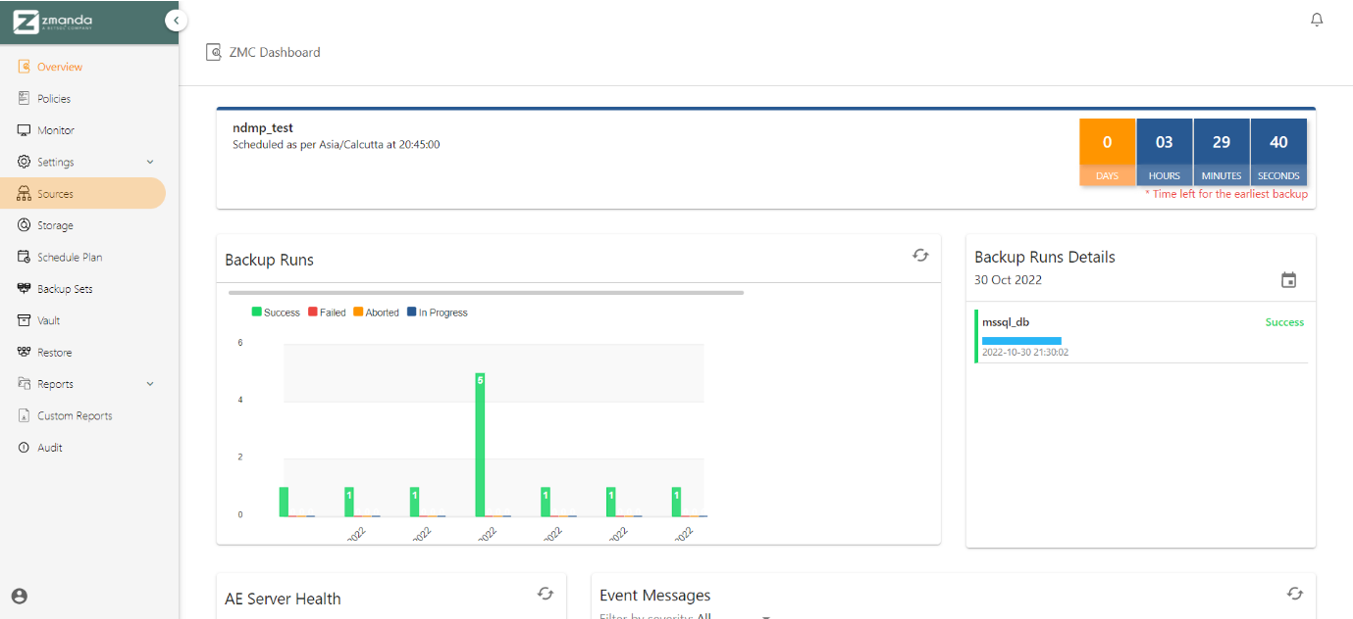Click the Custom Reports document icon
Viewport: 1353px width, 619px height.
coord(24,415)
